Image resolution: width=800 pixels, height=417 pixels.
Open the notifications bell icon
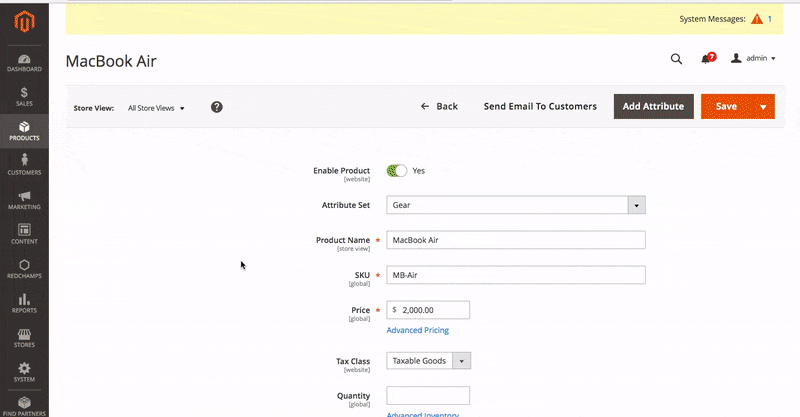coord(708,58)
